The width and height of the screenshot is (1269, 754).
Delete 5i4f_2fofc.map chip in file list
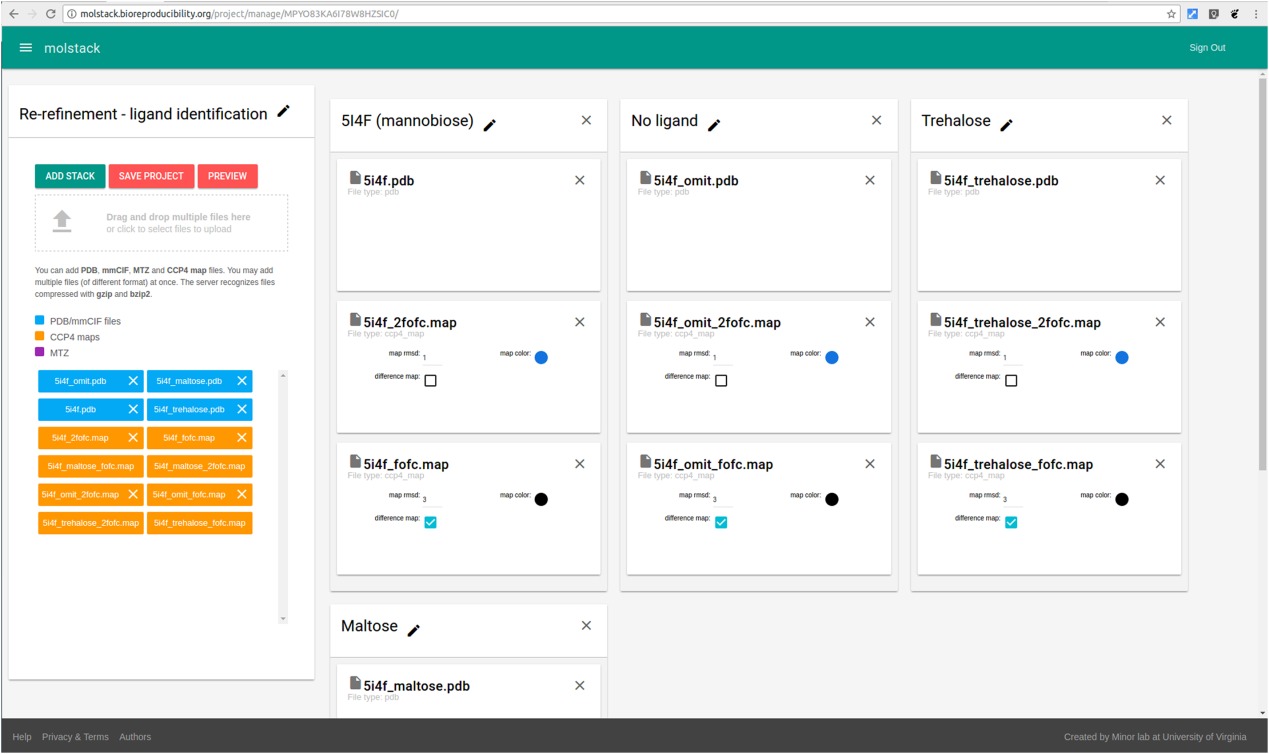pyautogui.click(x=133, y=438)
